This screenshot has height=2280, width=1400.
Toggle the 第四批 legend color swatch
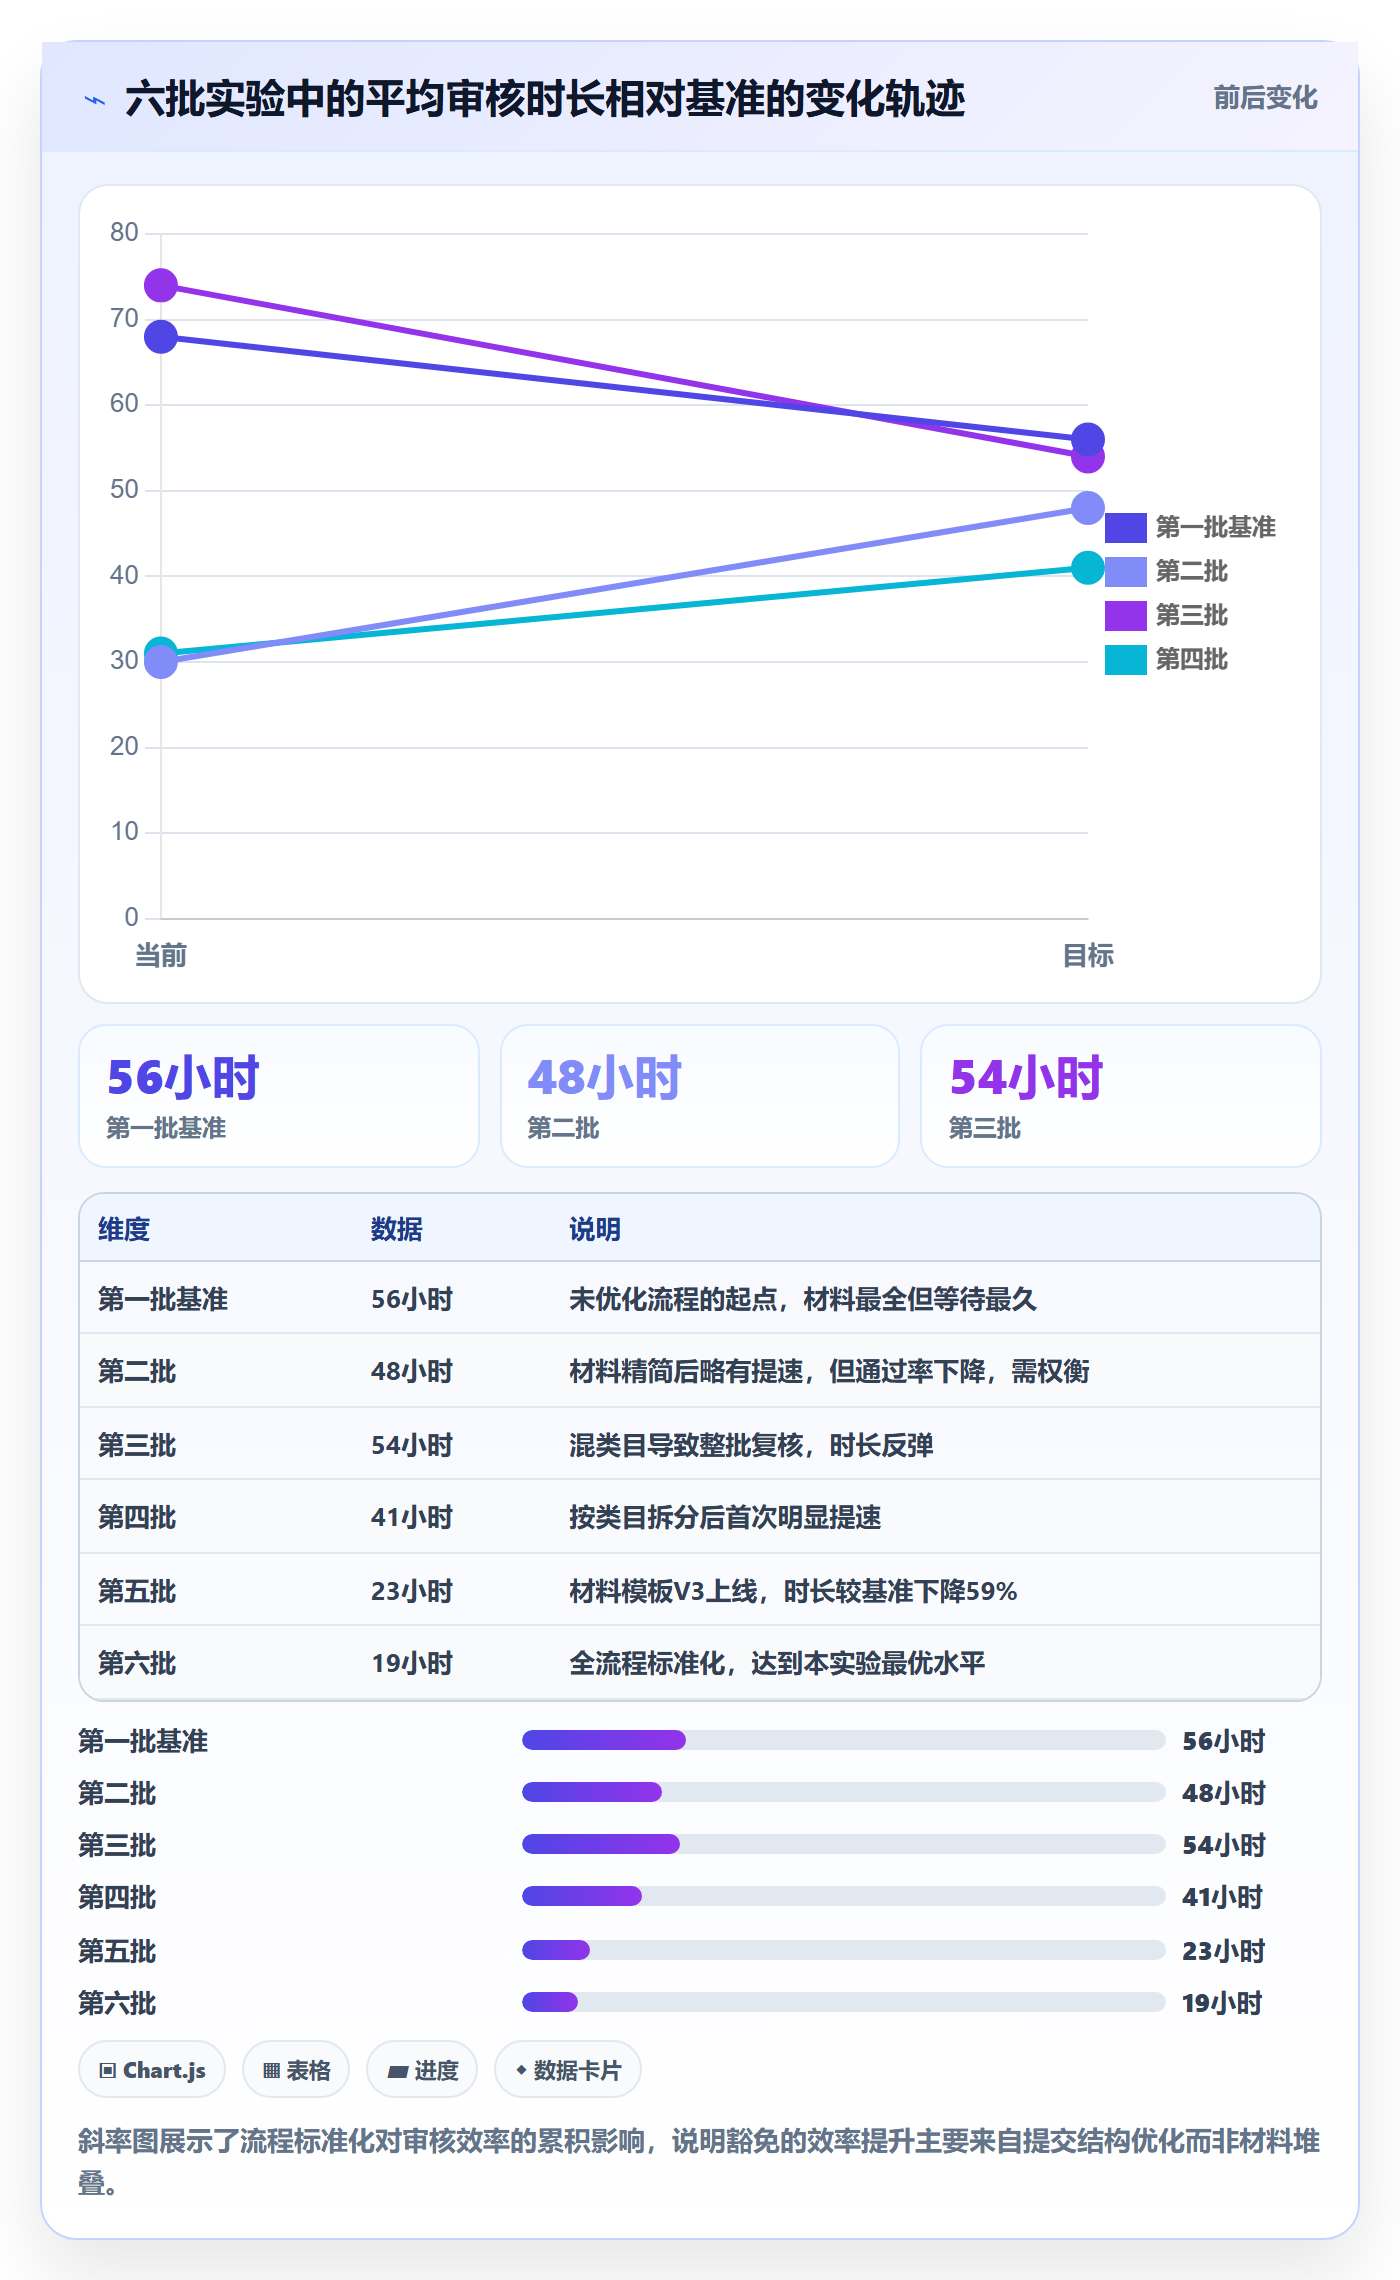[x=1125, y=659]
